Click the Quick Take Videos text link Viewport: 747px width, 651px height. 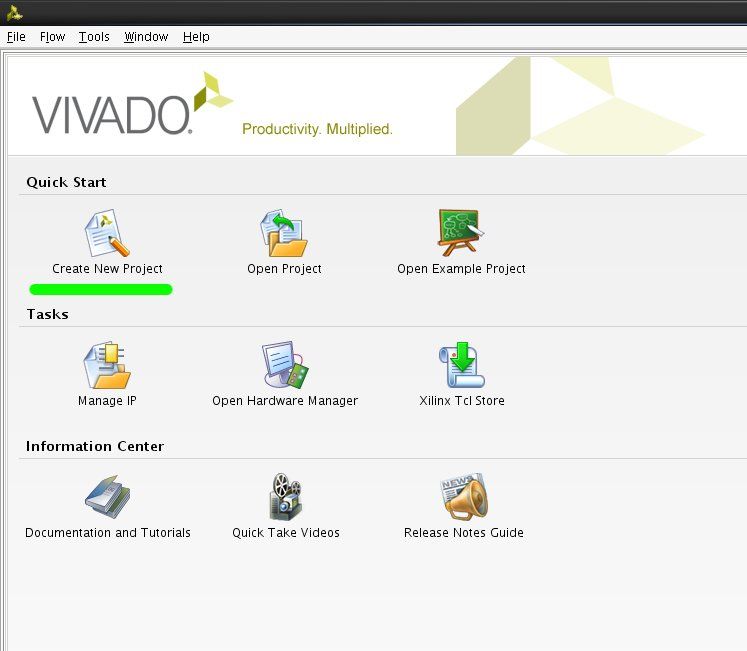(x=286, y=532)
